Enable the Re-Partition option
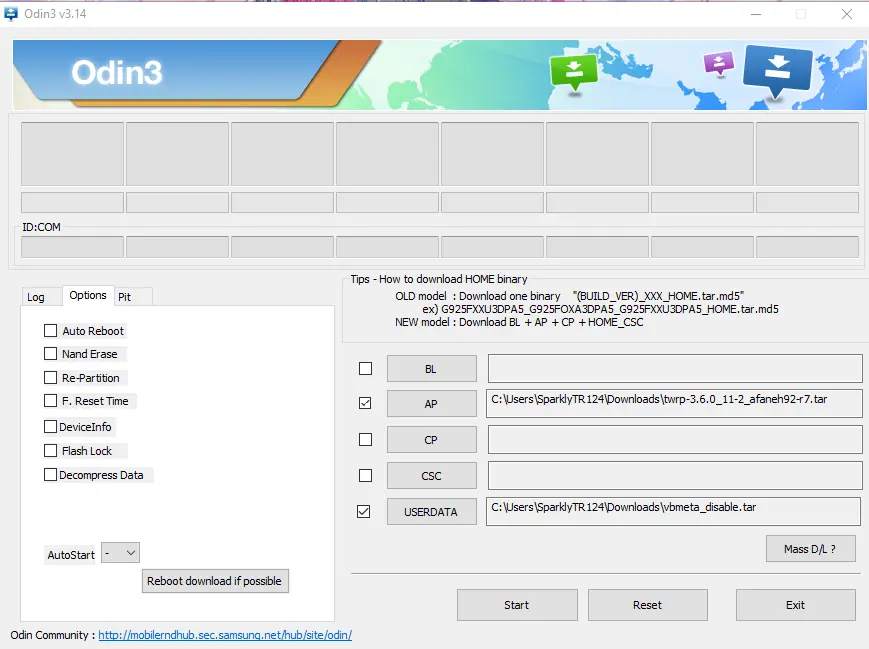 pyautogui.click(x=50, y=377)
